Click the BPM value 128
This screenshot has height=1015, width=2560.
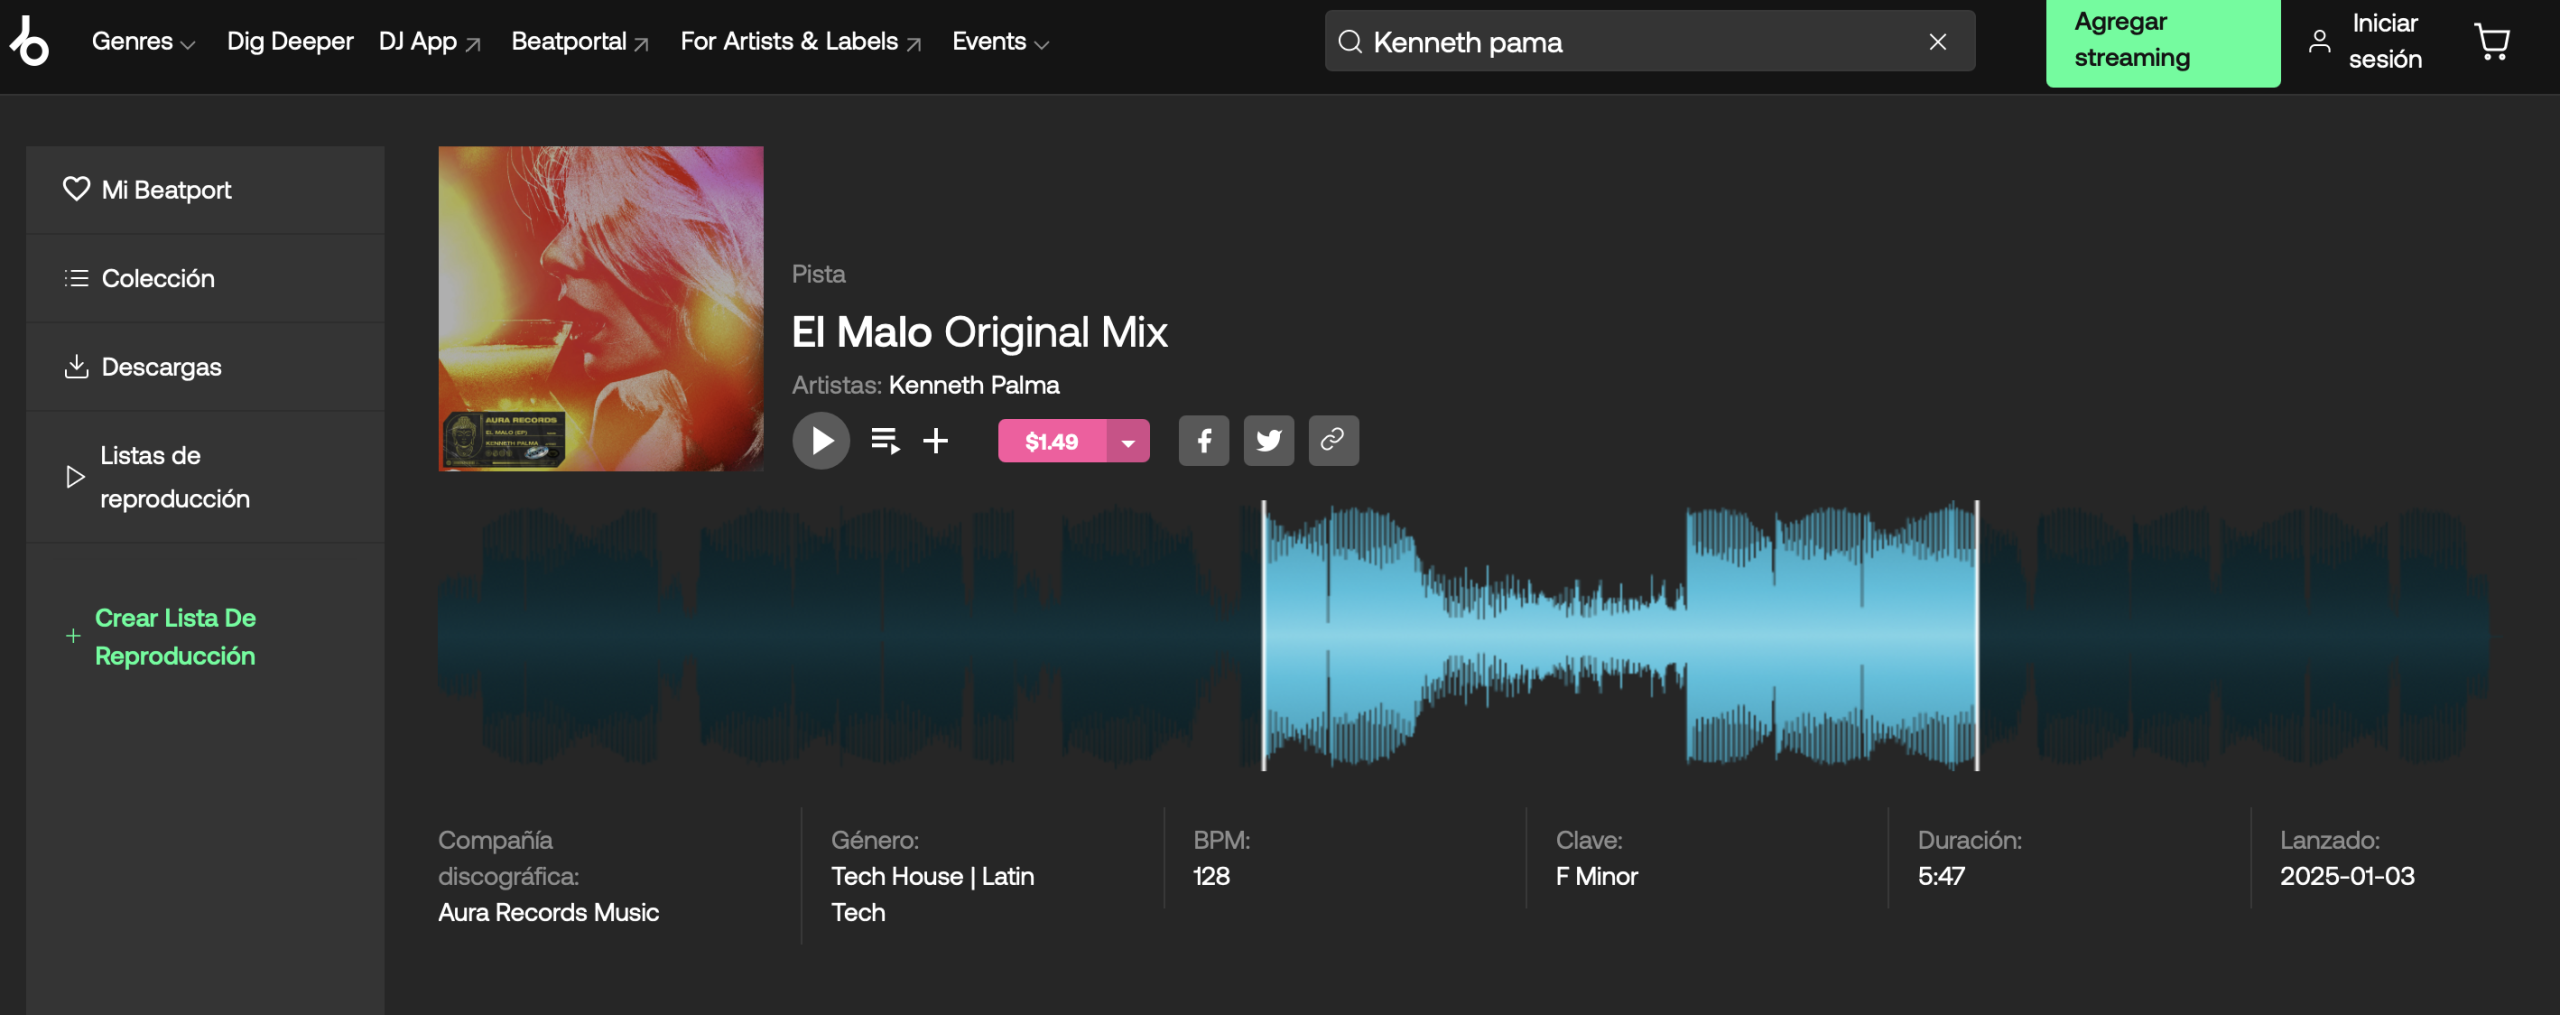pos(1211,876)
